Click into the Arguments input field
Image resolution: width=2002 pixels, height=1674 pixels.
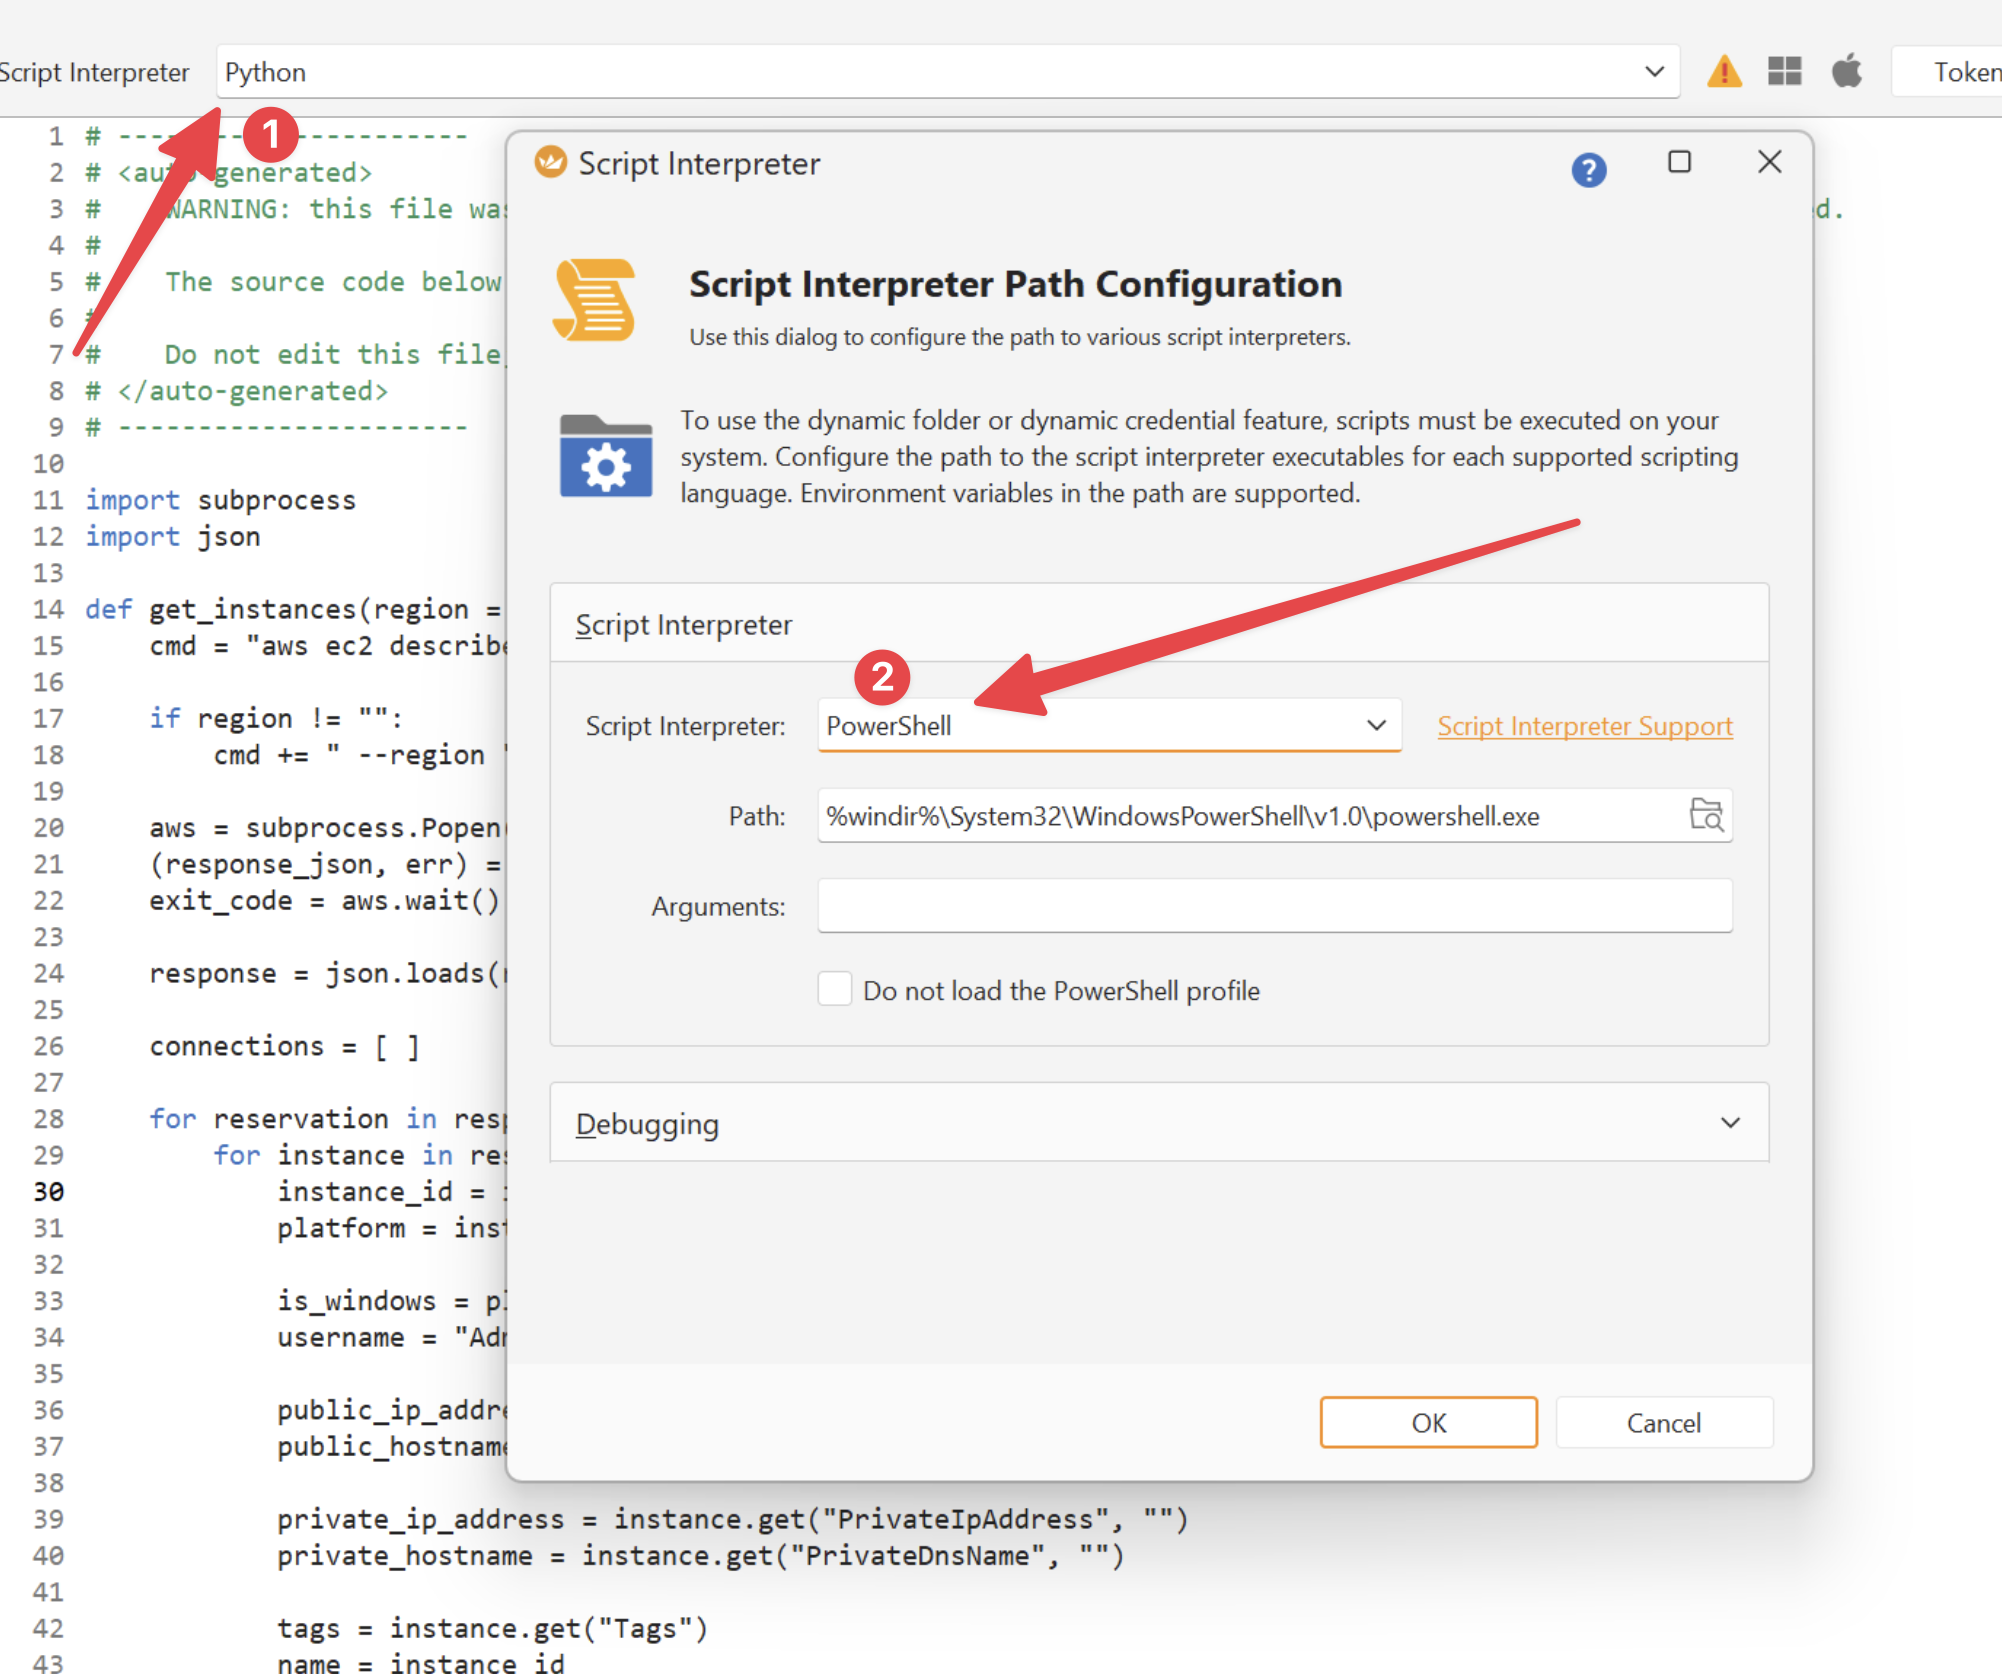pyautogui.click(x=1274, y=906)
